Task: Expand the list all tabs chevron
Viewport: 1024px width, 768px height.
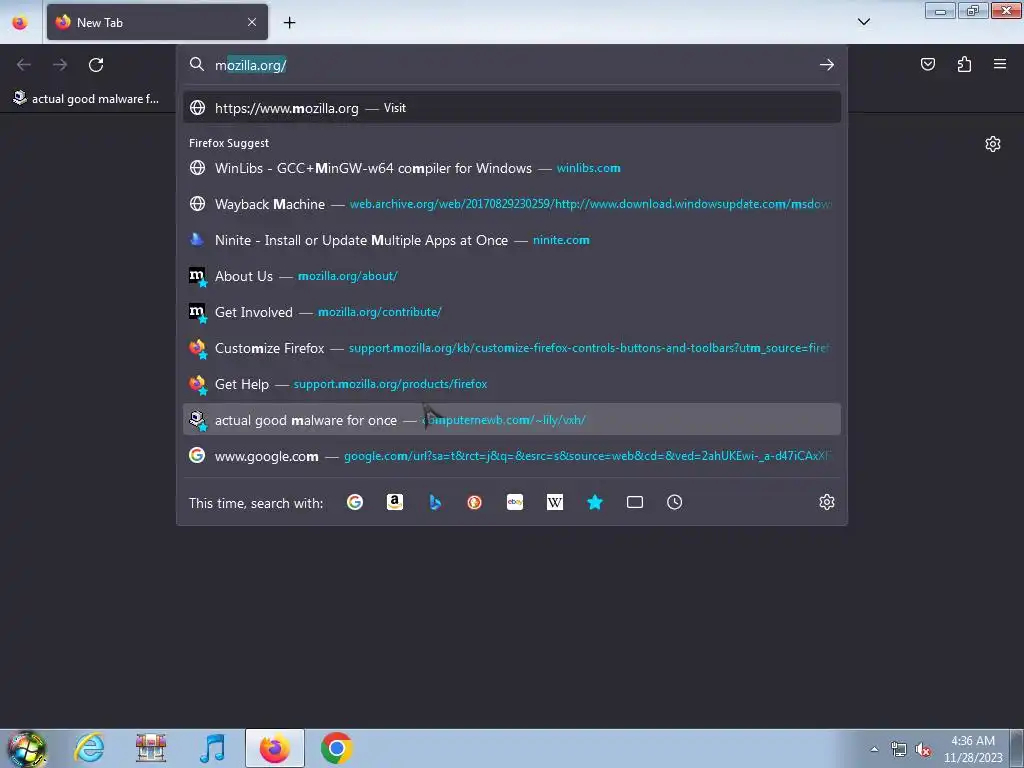Action: (x=863, y=22)
